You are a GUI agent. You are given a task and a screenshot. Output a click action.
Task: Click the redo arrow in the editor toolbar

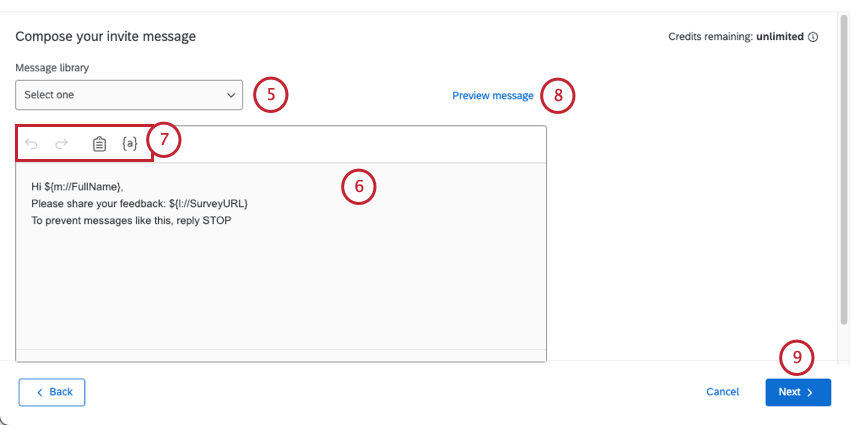[61, 144]
